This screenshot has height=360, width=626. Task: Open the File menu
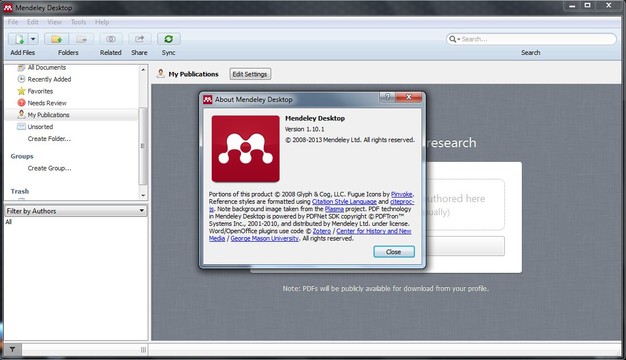(x=13, y=22)
